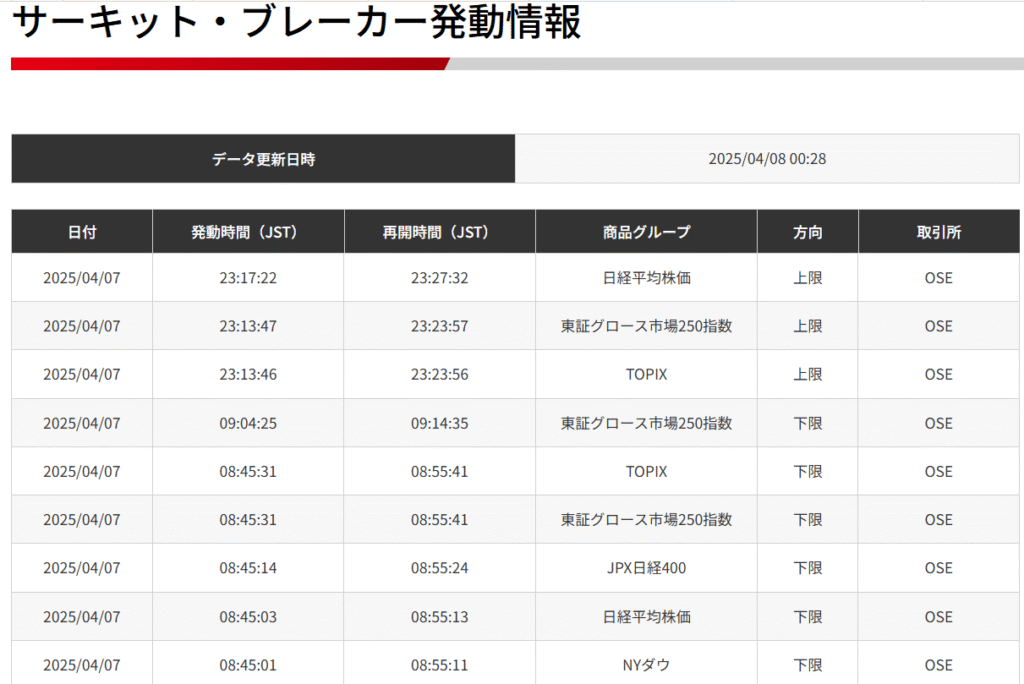Click the データ更新日時 label cell
The height and width of the screenshot is (684, 1024).
263,159
